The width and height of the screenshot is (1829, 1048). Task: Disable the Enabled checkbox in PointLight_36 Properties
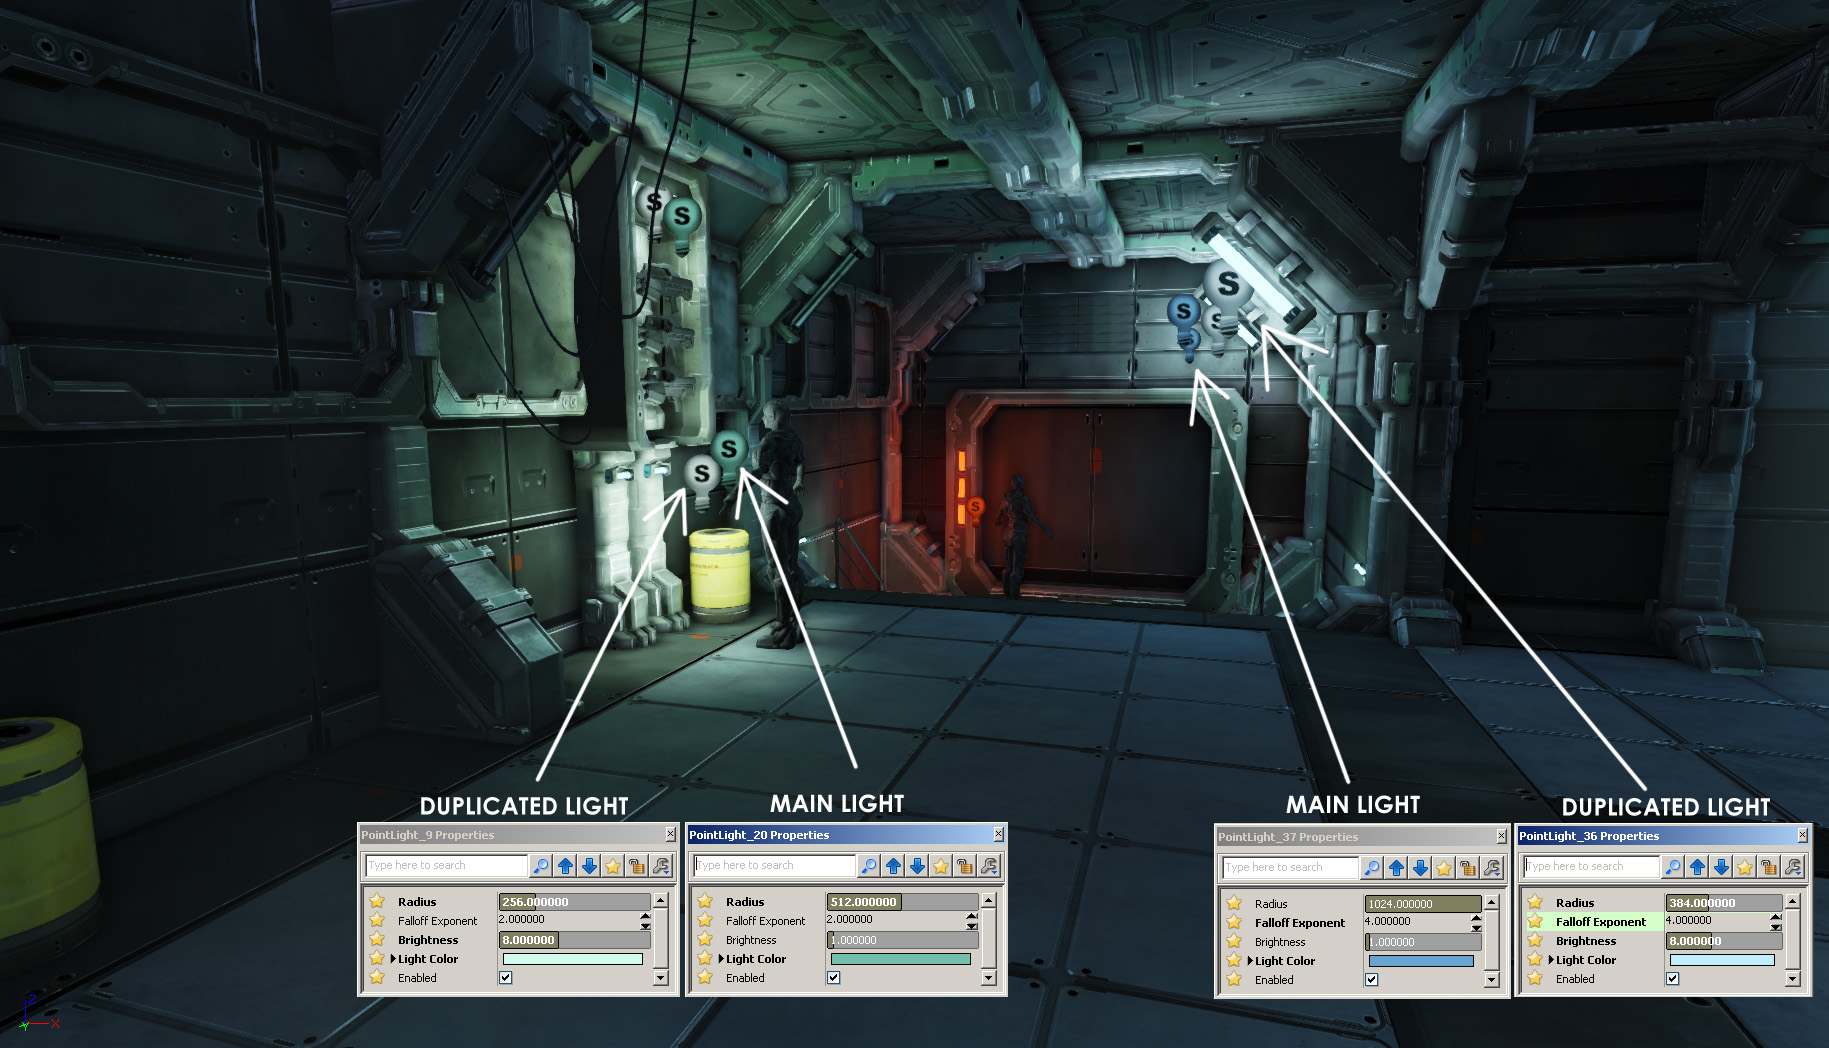click(1672, 979)
